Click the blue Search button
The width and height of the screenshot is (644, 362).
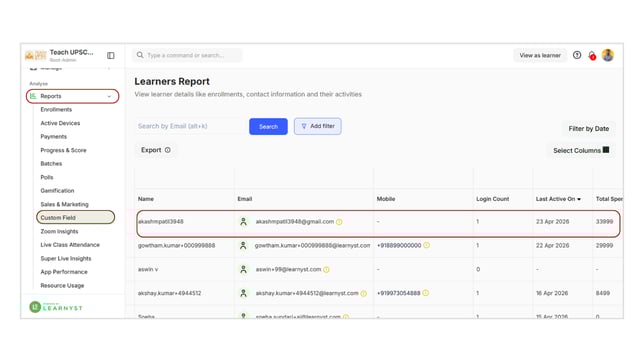(268, 127)
